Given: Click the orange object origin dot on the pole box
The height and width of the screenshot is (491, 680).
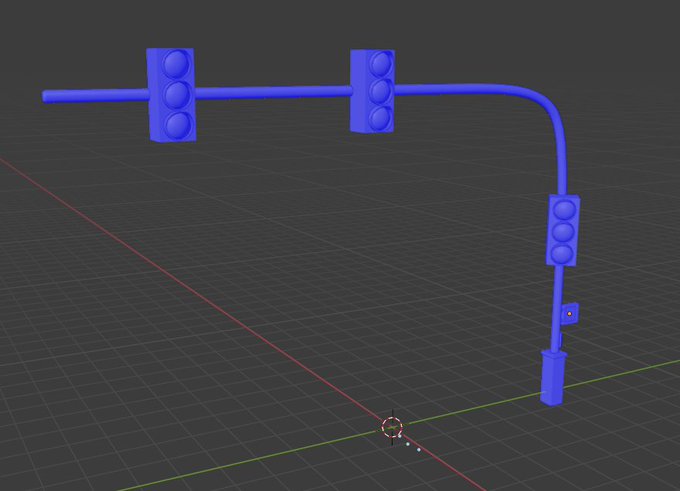Looking at the screenshot, I should pyautogui.click(x=569, y=314).
